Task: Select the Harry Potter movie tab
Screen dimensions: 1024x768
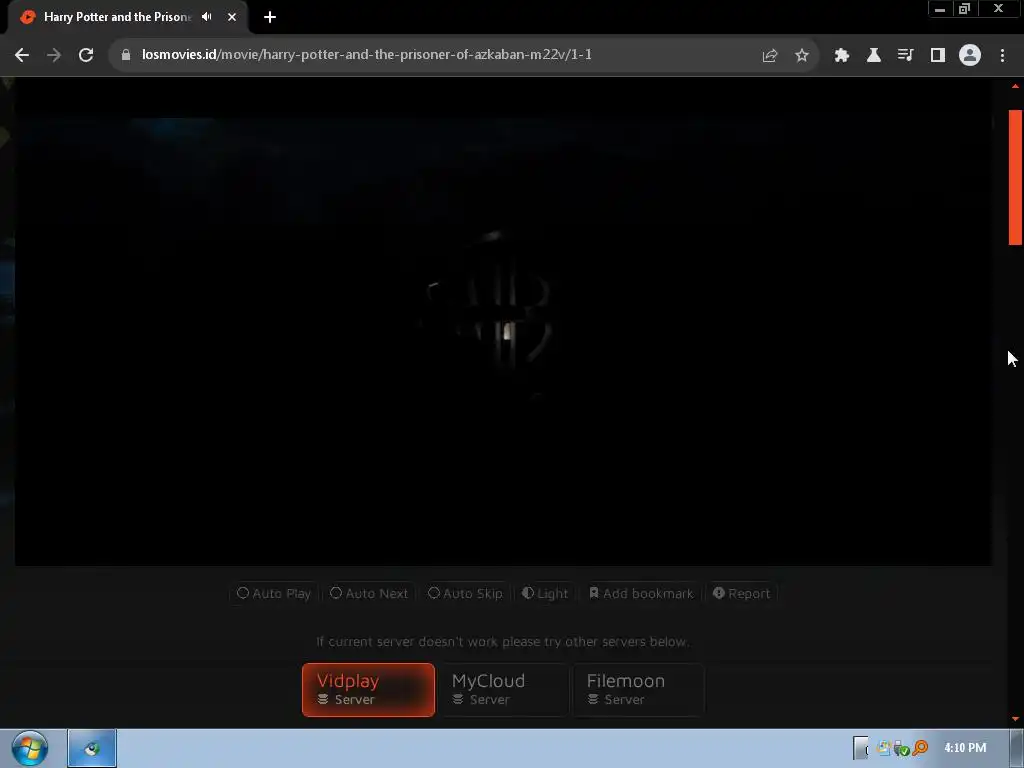Action: [x=127, y=18]
